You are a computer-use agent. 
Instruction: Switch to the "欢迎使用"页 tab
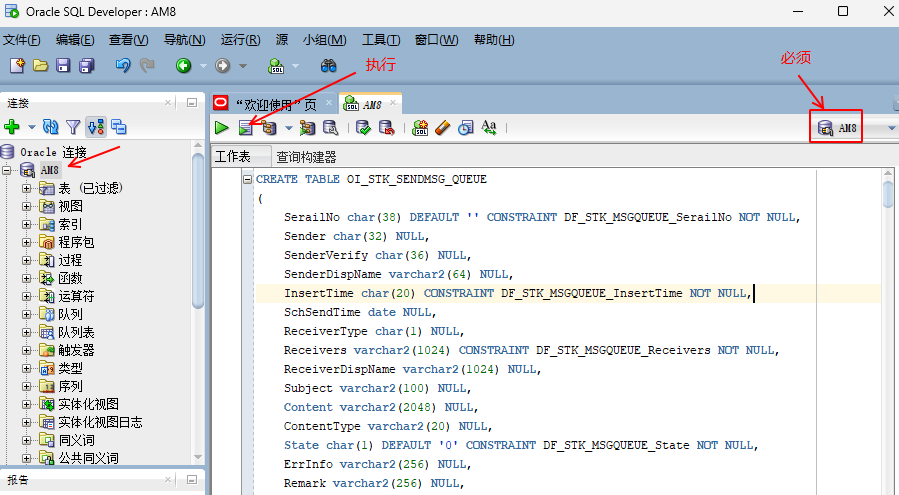coord(274,104)
